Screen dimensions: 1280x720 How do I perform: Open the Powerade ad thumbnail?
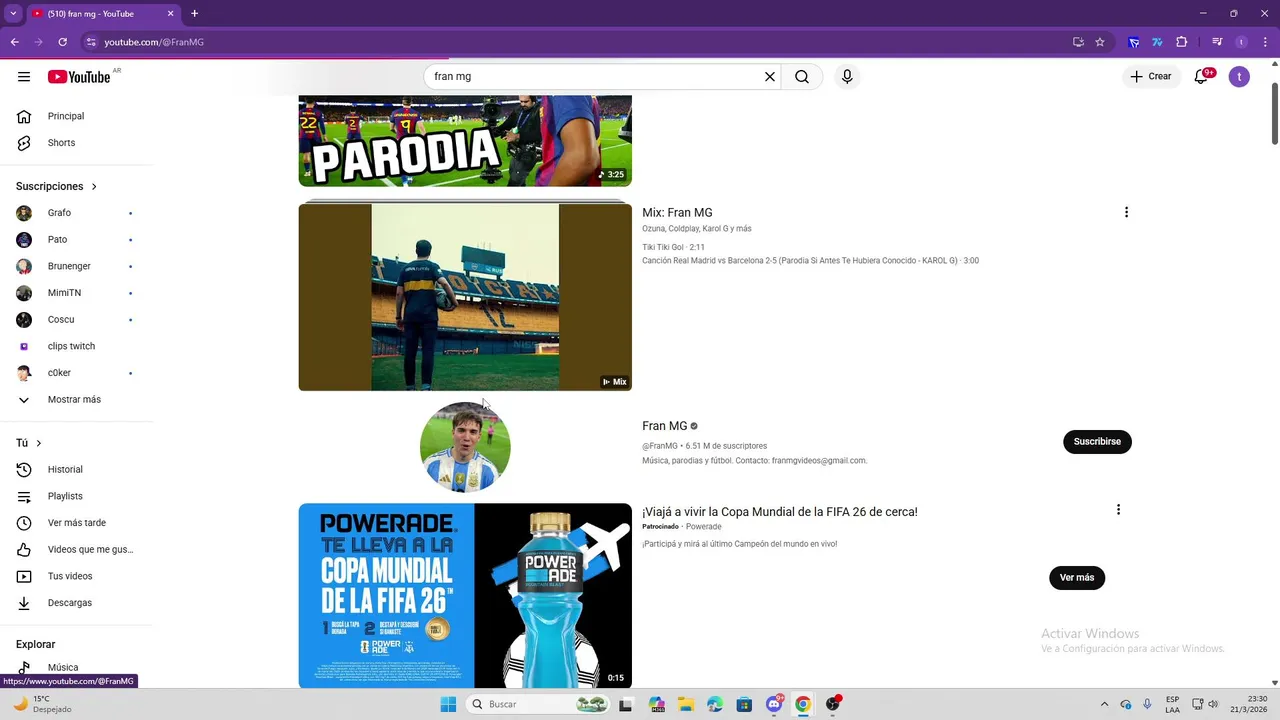pos(465,596)
